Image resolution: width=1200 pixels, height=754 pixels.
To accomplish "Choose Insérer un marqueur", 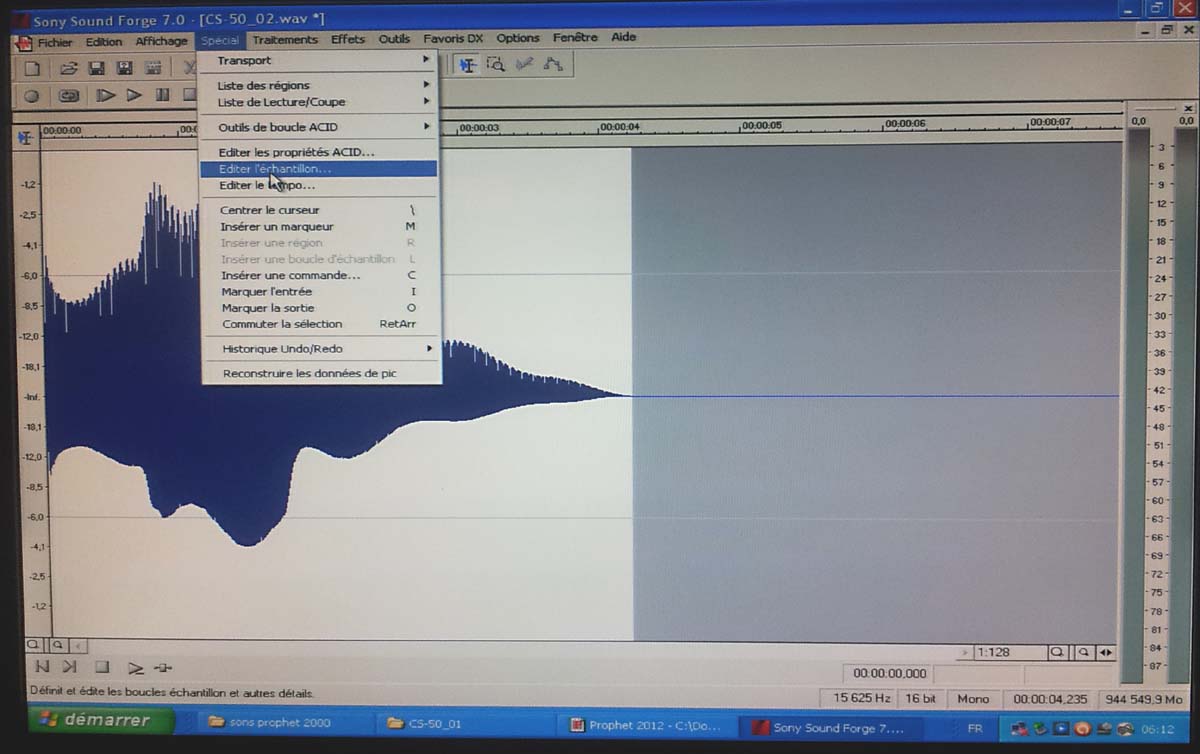I will 320,226.
